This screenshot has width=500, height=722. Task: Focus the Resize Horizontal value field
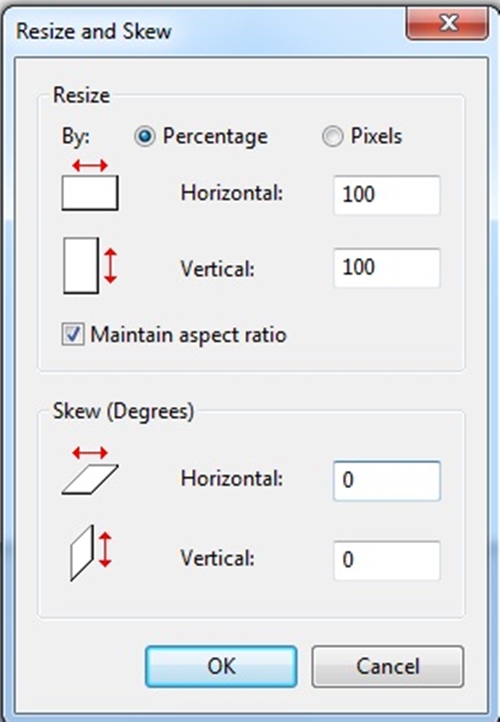click(387, 195)
